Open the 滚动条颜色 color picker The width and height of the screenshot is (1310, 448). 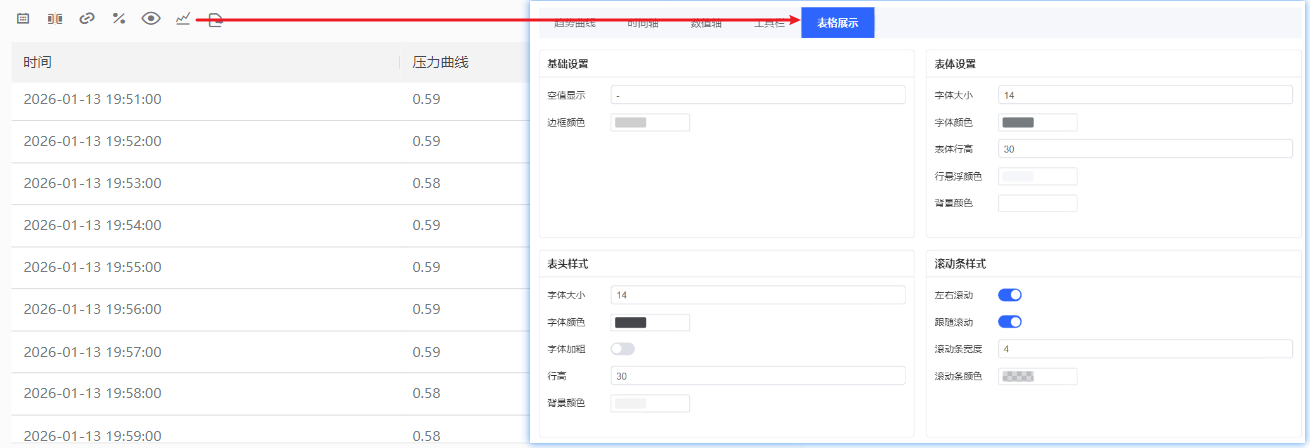[x=1037, y=376]
